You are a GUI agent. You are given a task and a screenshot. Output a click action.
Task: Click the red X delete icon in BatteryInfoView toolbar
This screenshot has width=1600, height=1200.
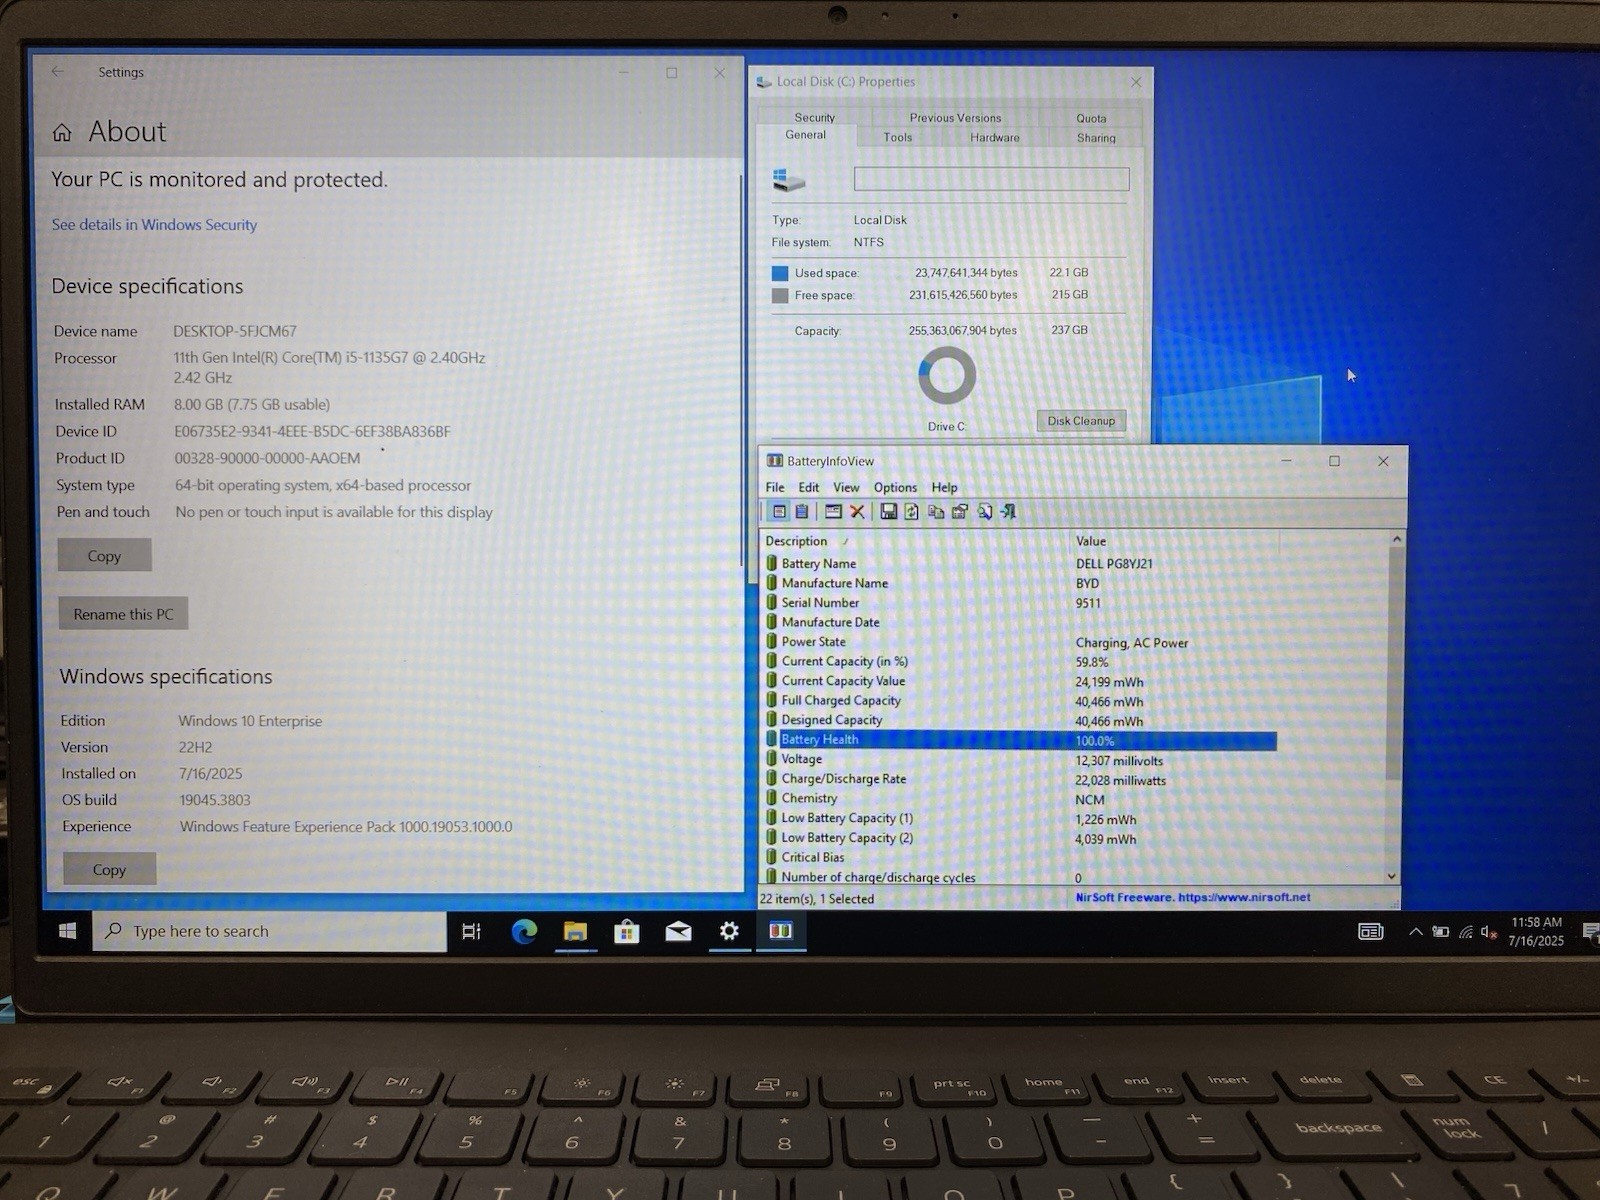click(x=857, y=512)
